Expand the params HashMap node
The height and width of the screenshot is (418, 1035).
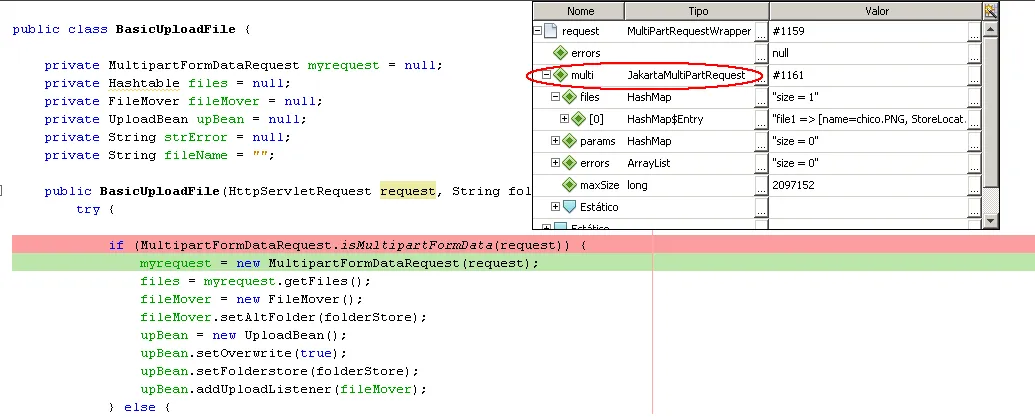[555, 141]
